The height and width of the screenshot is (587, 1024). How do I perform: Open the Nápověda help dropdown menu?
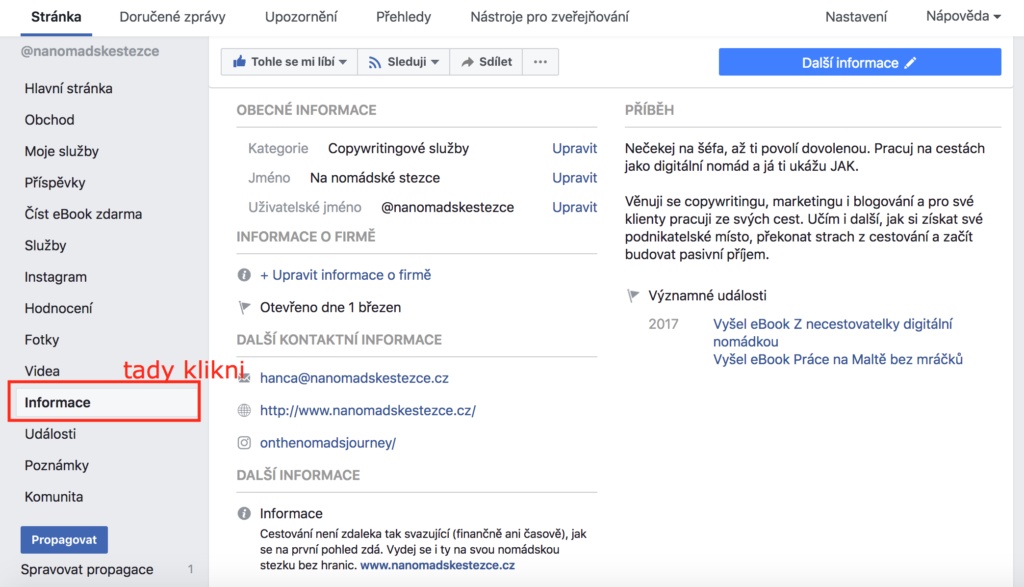tap(963, 17)
